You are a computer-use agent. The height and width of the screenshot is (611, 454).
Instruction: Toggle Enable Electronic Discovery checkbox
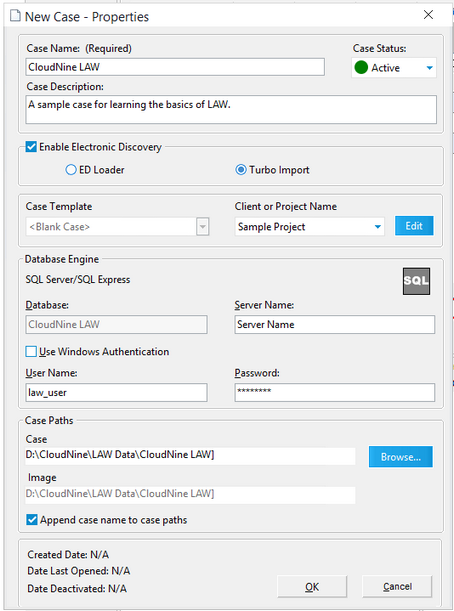pos(31,147)
